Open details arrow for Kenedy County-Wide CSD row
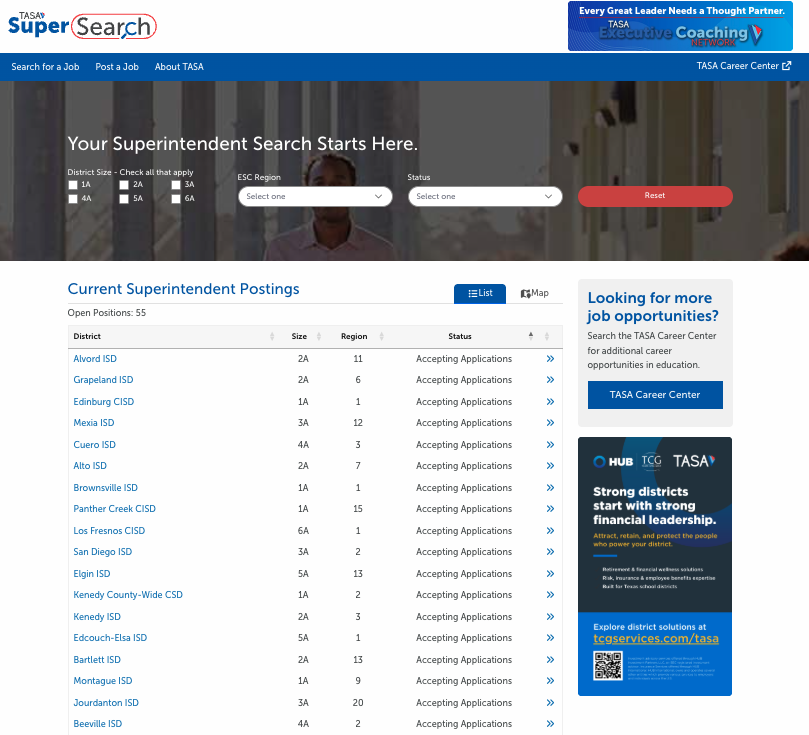 550,595
